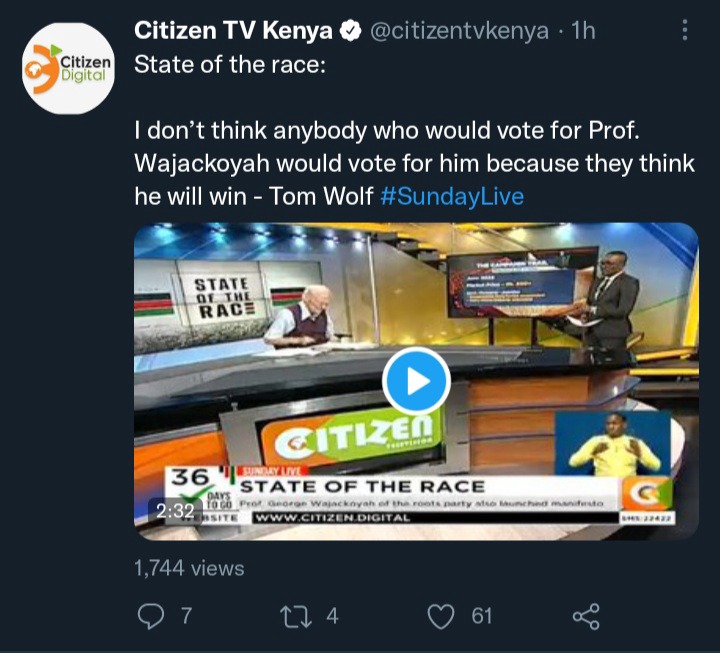Open the #SundayLive hashtag

(452, 196)
